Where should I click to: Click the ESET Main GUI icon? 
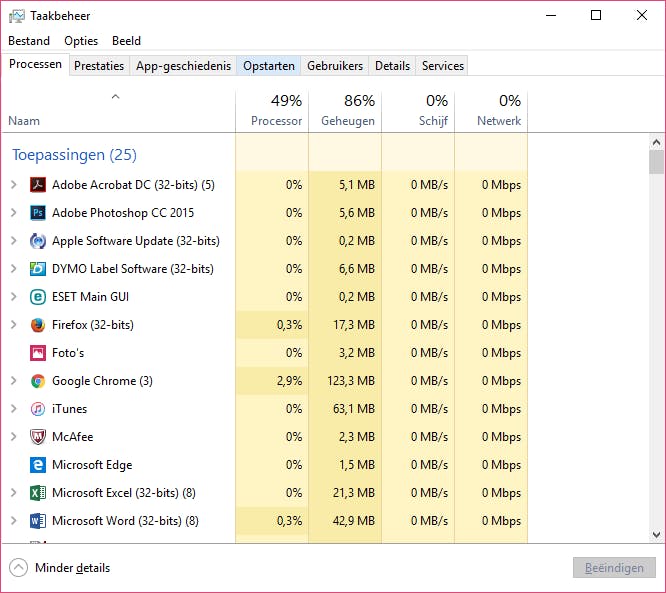pyautogui.click(x=38, y=297)
